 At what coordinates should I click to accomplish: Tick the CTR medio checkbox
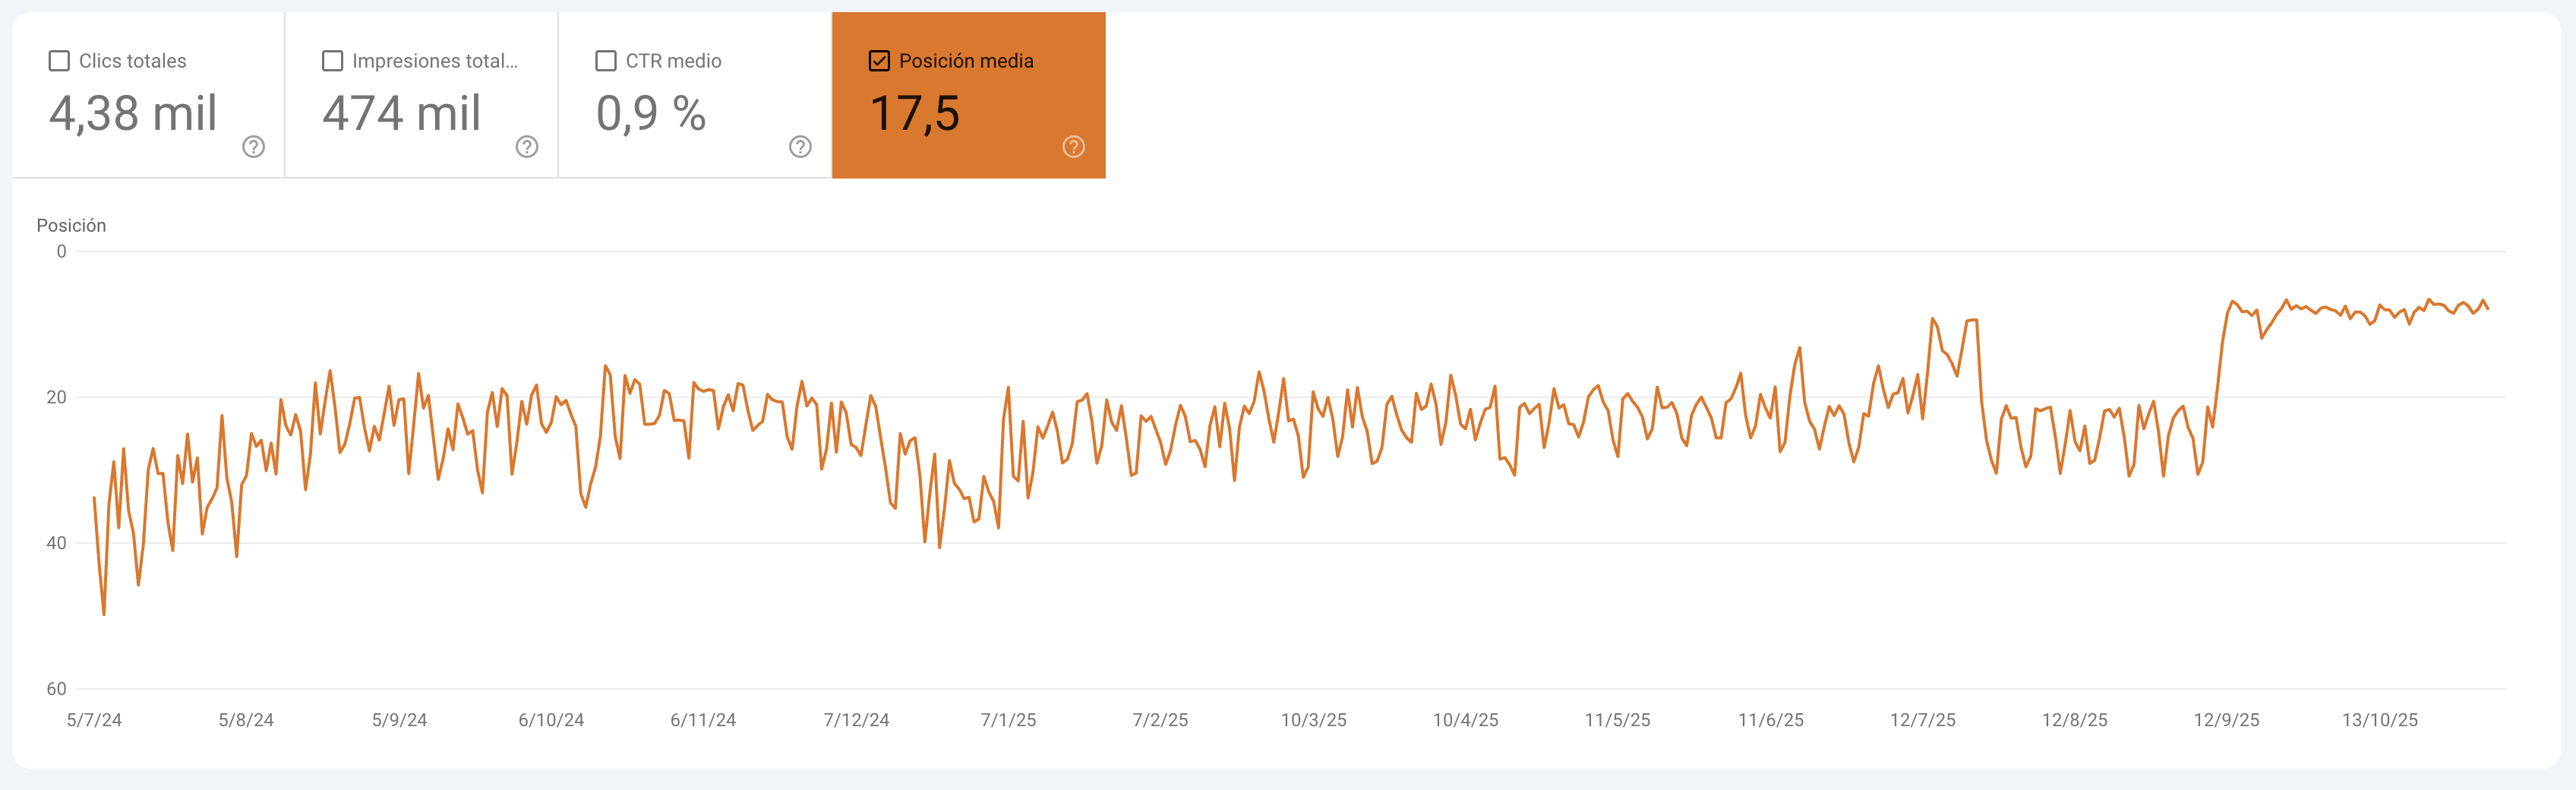pos(605,61)
